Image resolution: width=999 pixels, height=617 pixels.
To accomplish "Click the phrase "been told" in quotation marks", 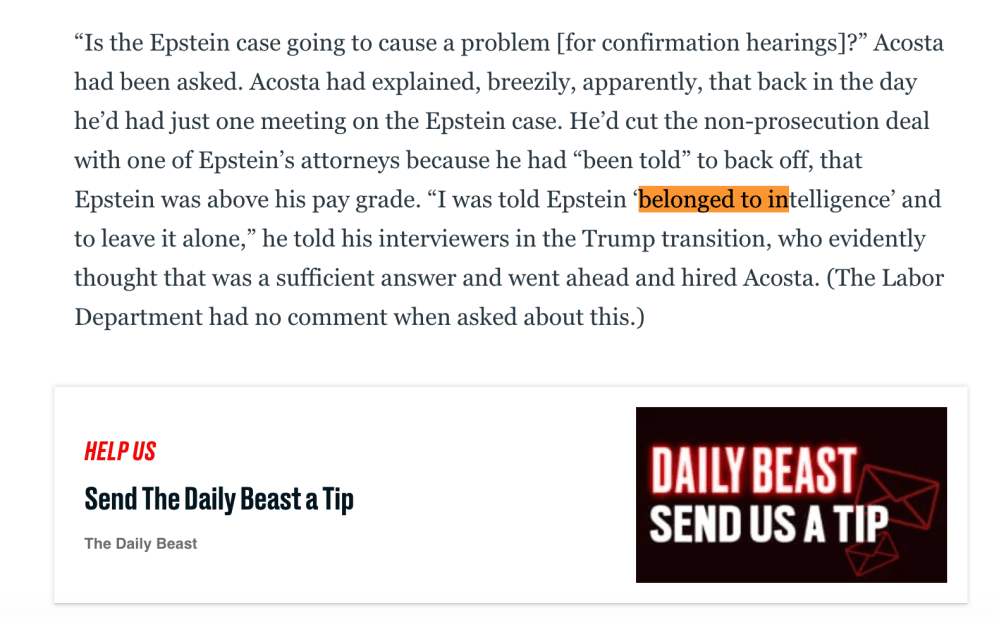I will pyautogui.click(x=620, y=160).
